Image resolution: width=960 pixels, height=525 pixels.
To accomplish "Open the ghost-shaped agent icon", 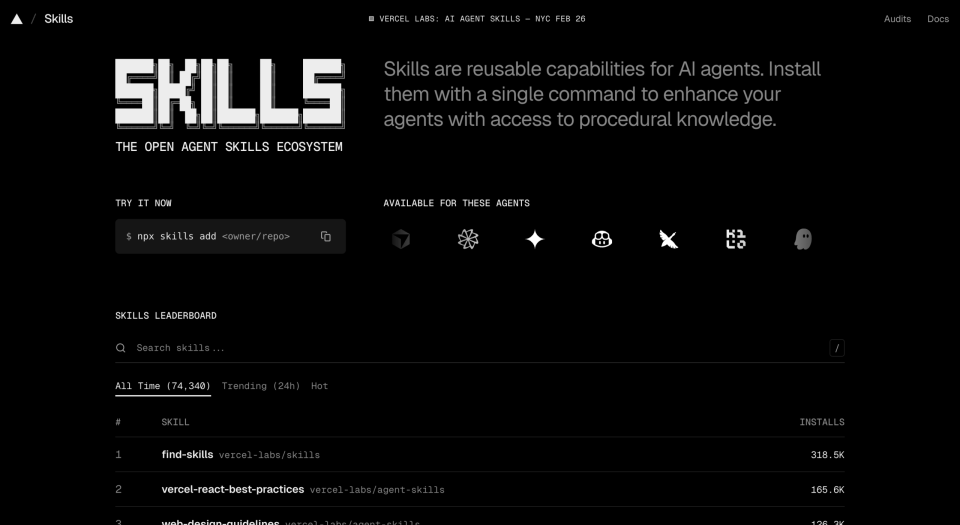I will 803,239.
